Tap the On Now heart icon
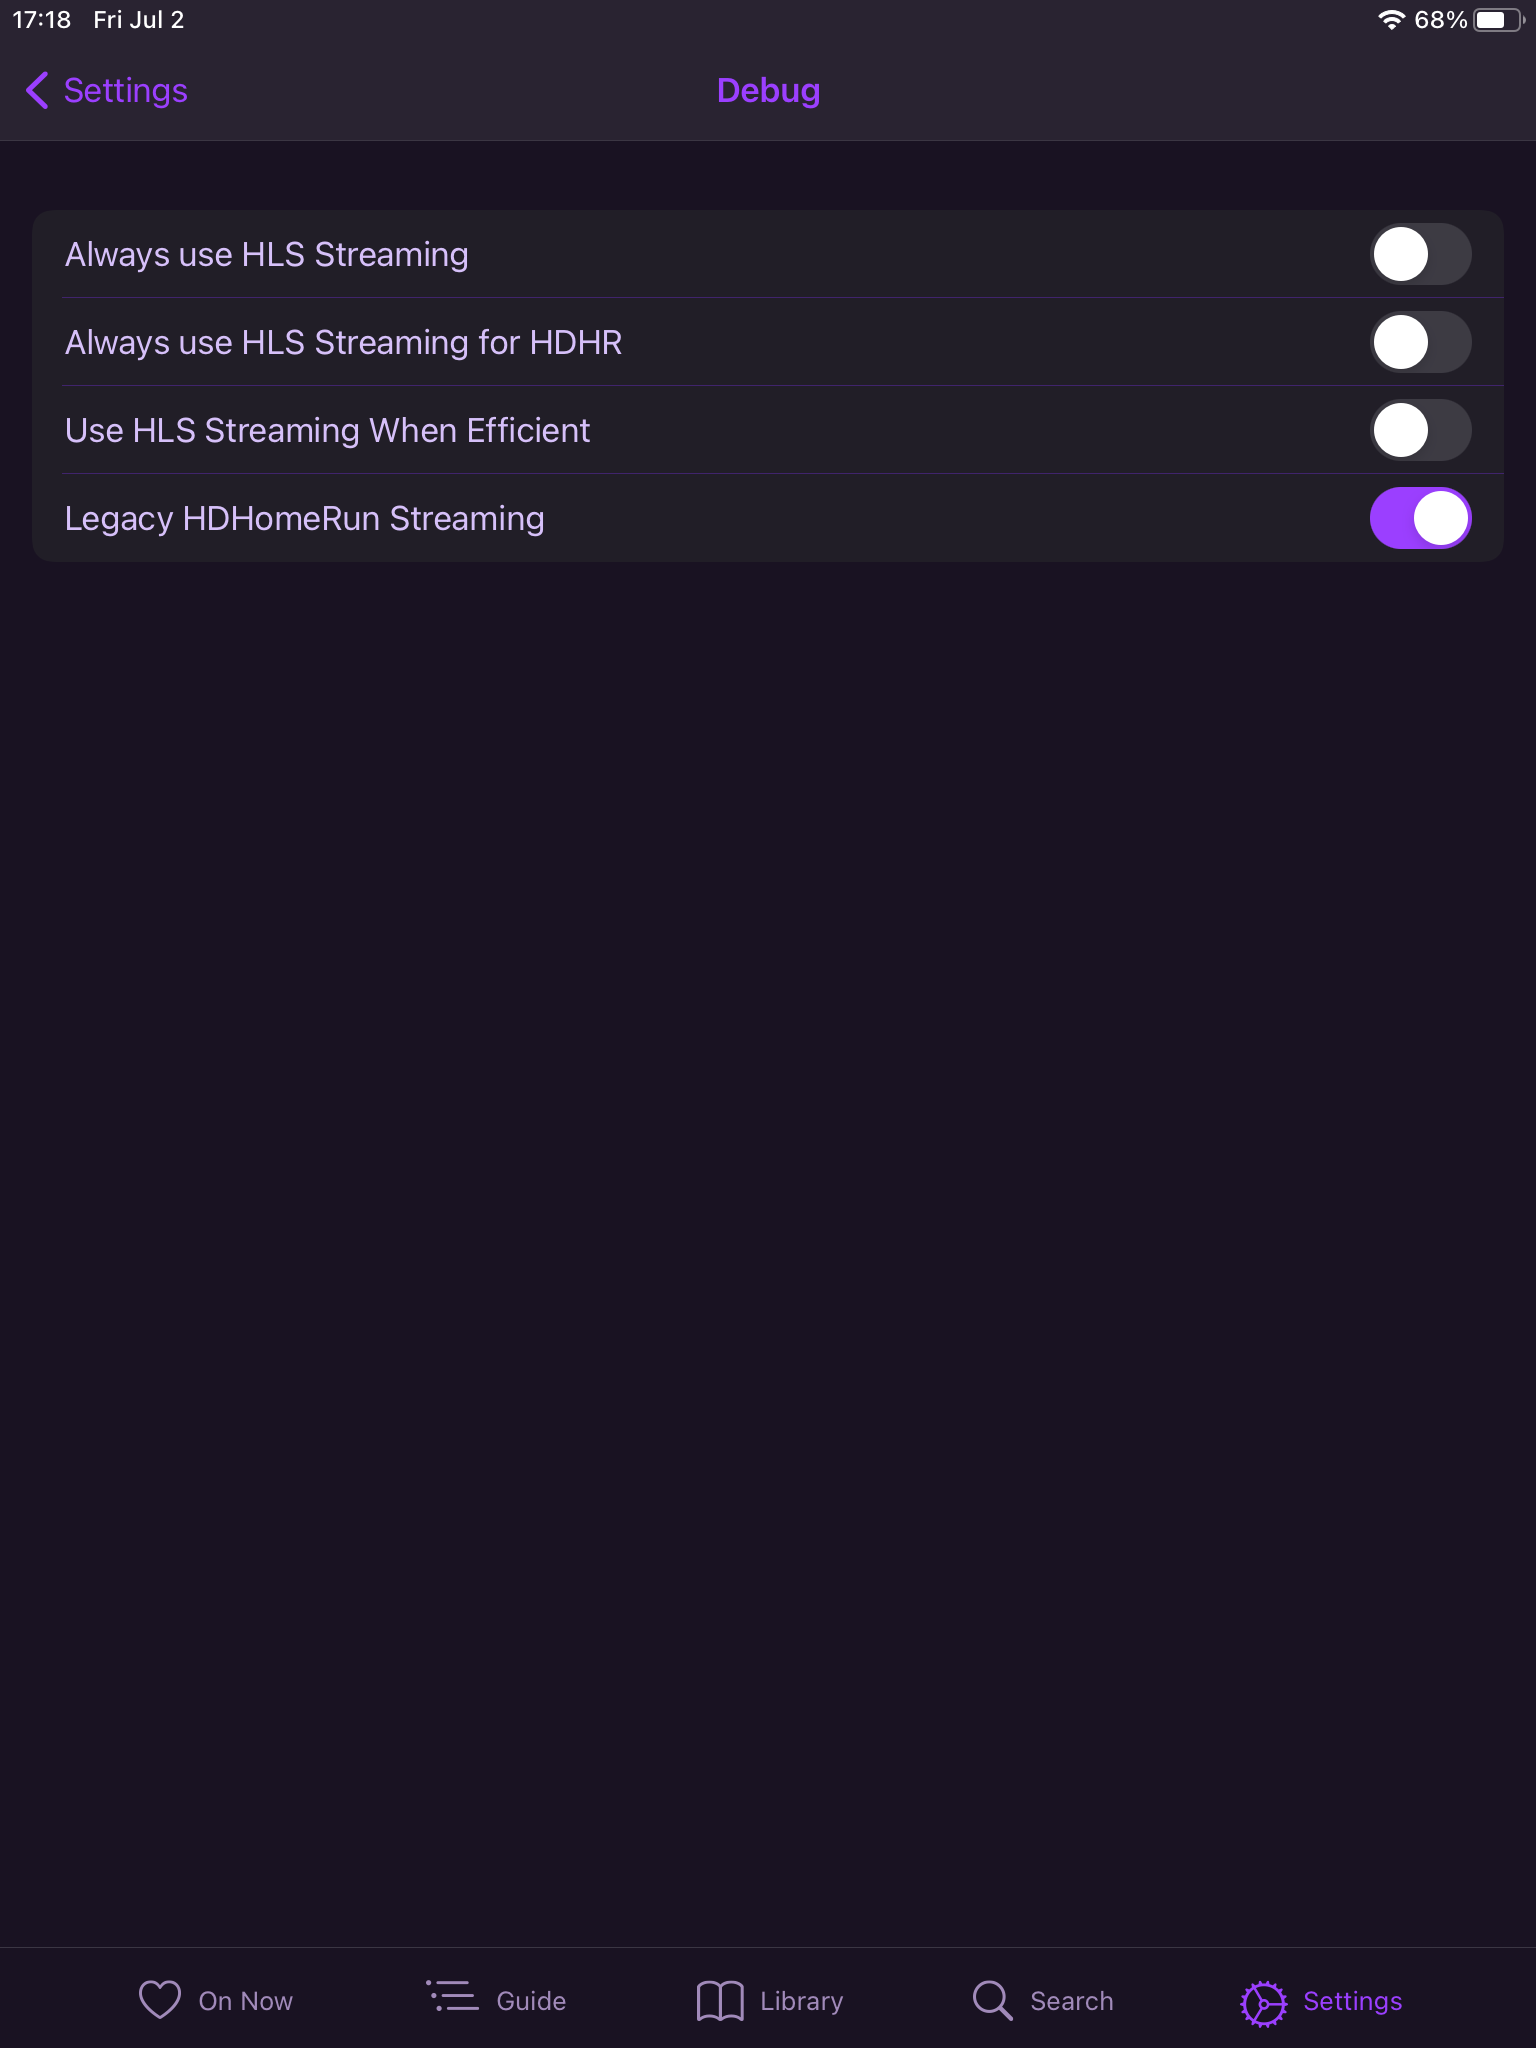This screenshot has height=2048, width=1536. pos(159,2000)
